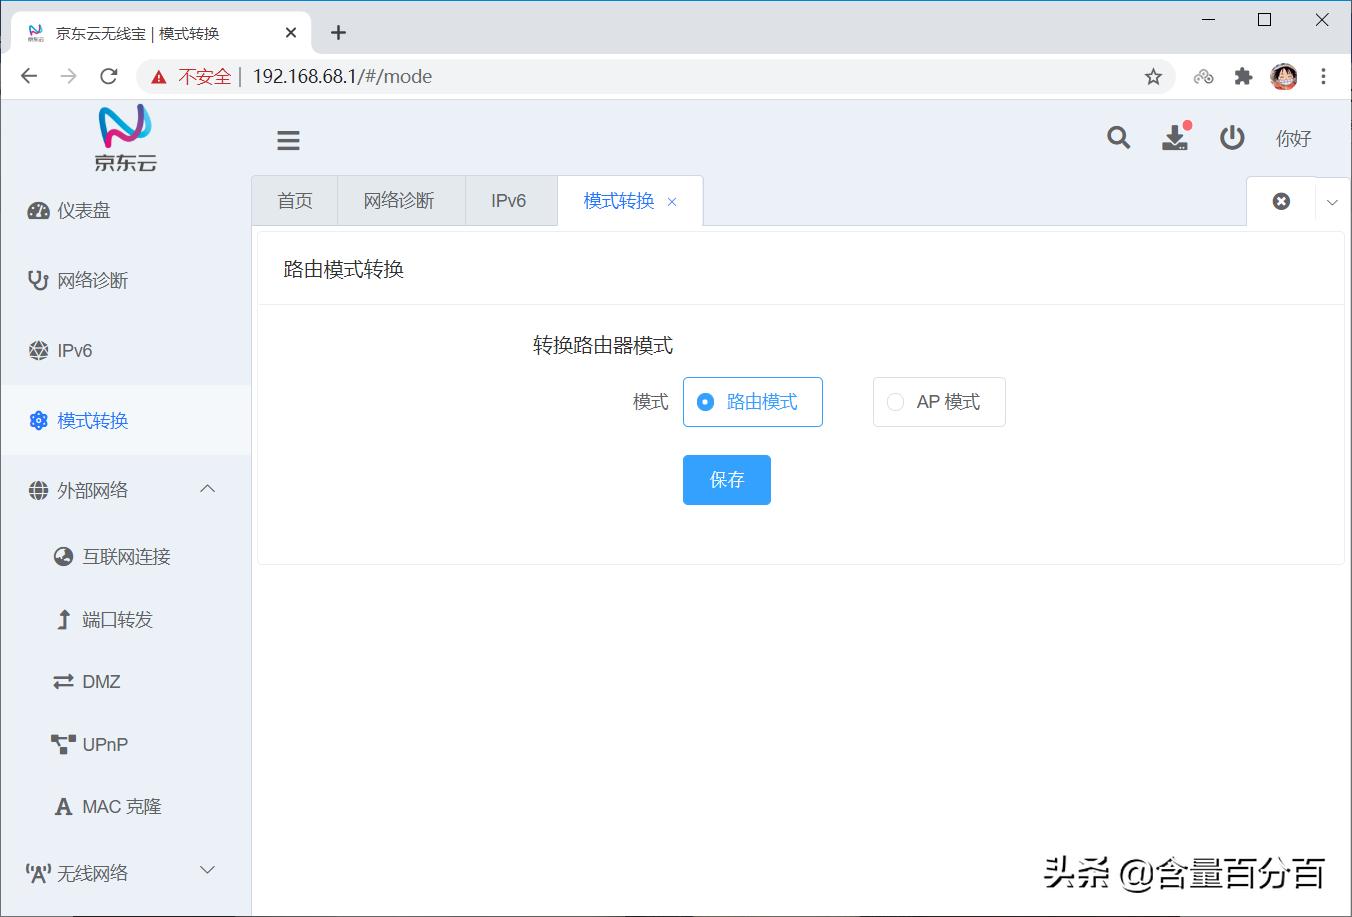Open the 仪表盘 dashboard icon in sidebar
The image size is (1352, 917).
coord(38,210)
